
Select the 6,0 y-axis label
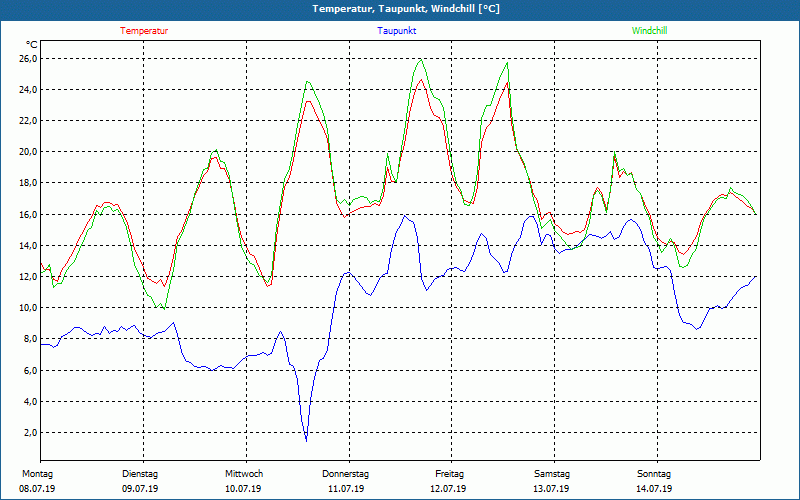click(x=30, y=370)
